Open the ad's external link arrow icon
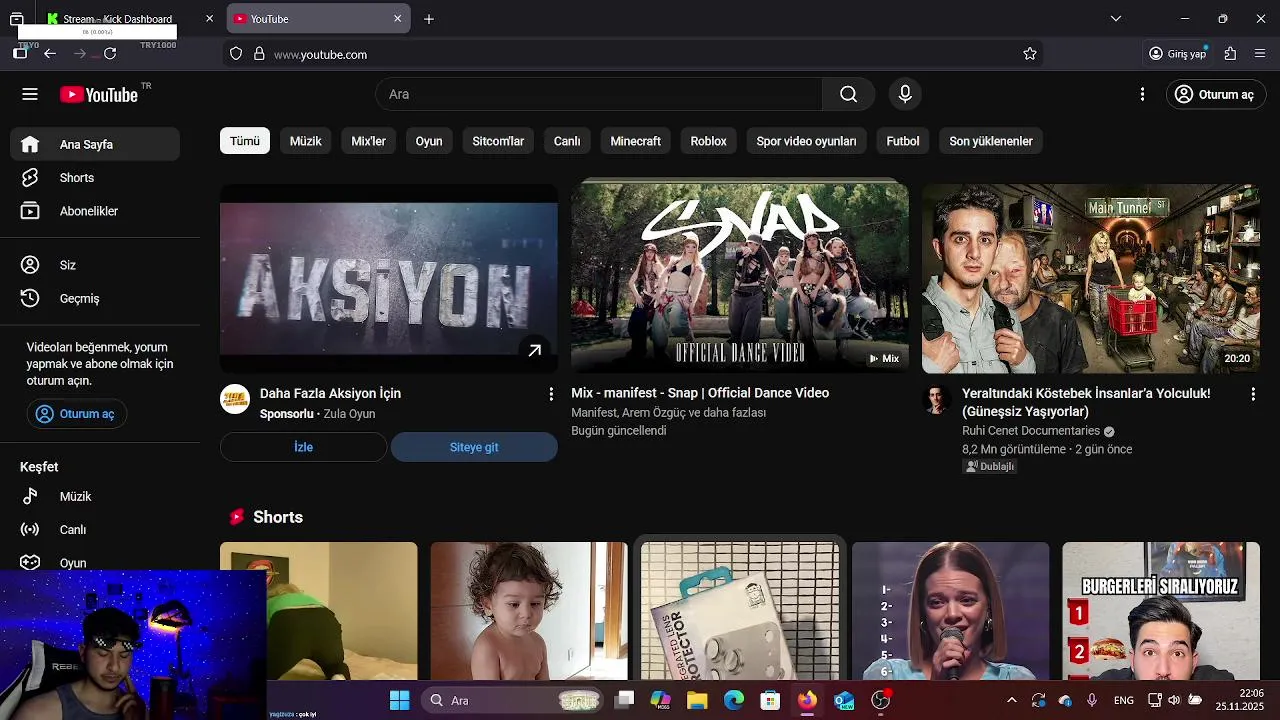1280x720 pixels. (x=535, y=350)
